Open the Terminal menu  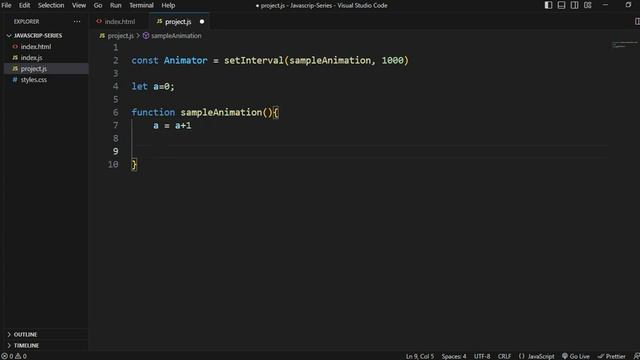pyautogui.click(x=141, y=5)
